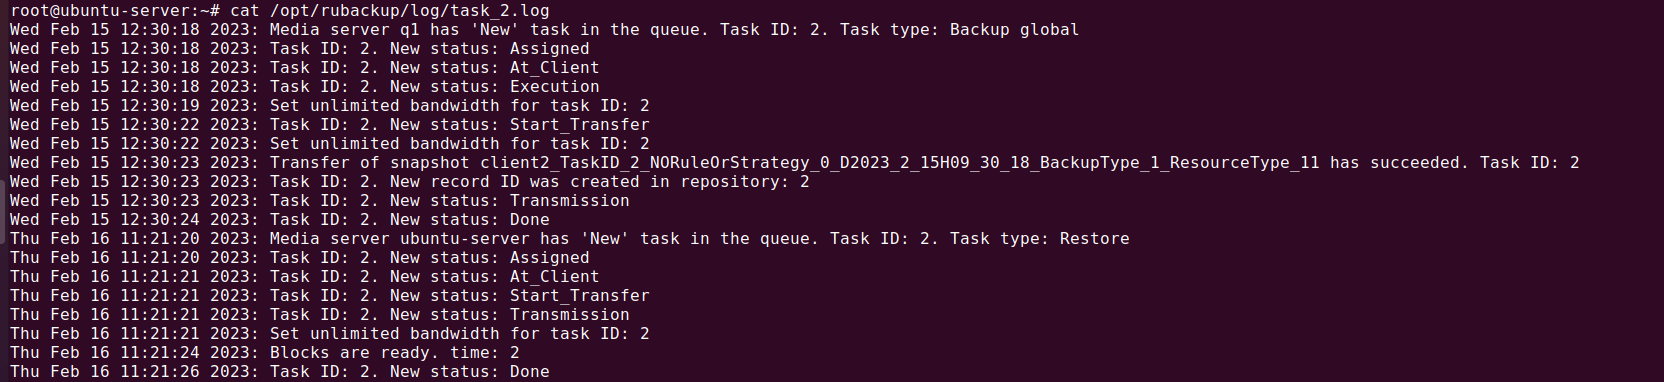Viewport: 1664px width, 382px height.
Task: Click the final 'Done' status at 11:21:26
Action: (529, 372)
